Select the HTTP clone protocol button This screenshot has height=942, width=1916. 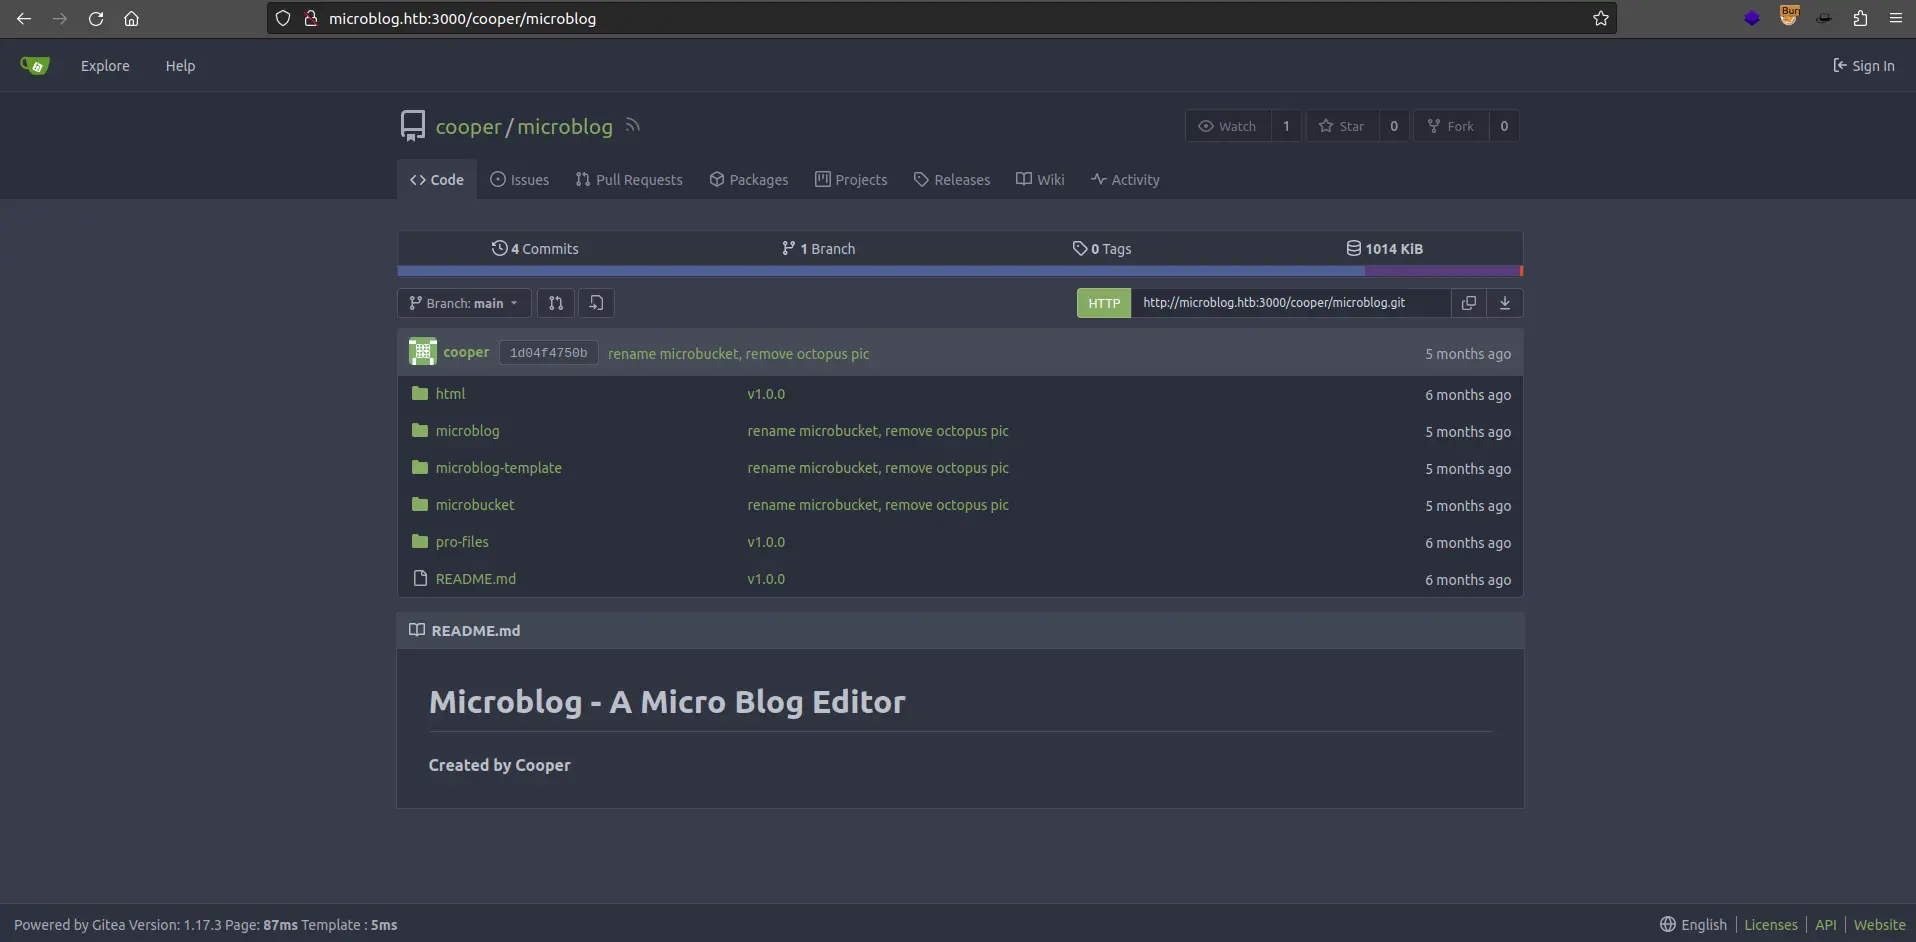click(1104, 303)
